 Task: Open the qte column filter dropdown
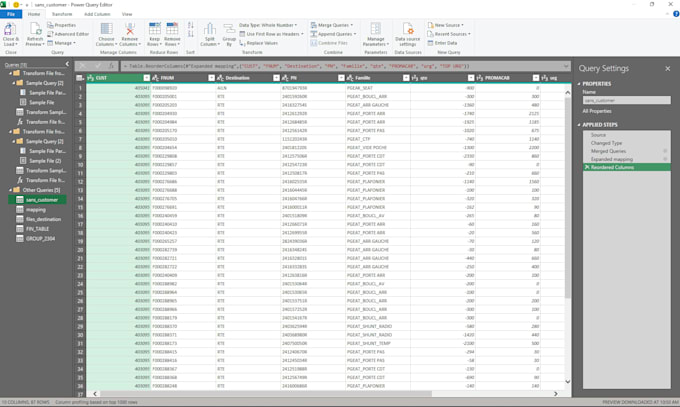[x=471, y=78]
